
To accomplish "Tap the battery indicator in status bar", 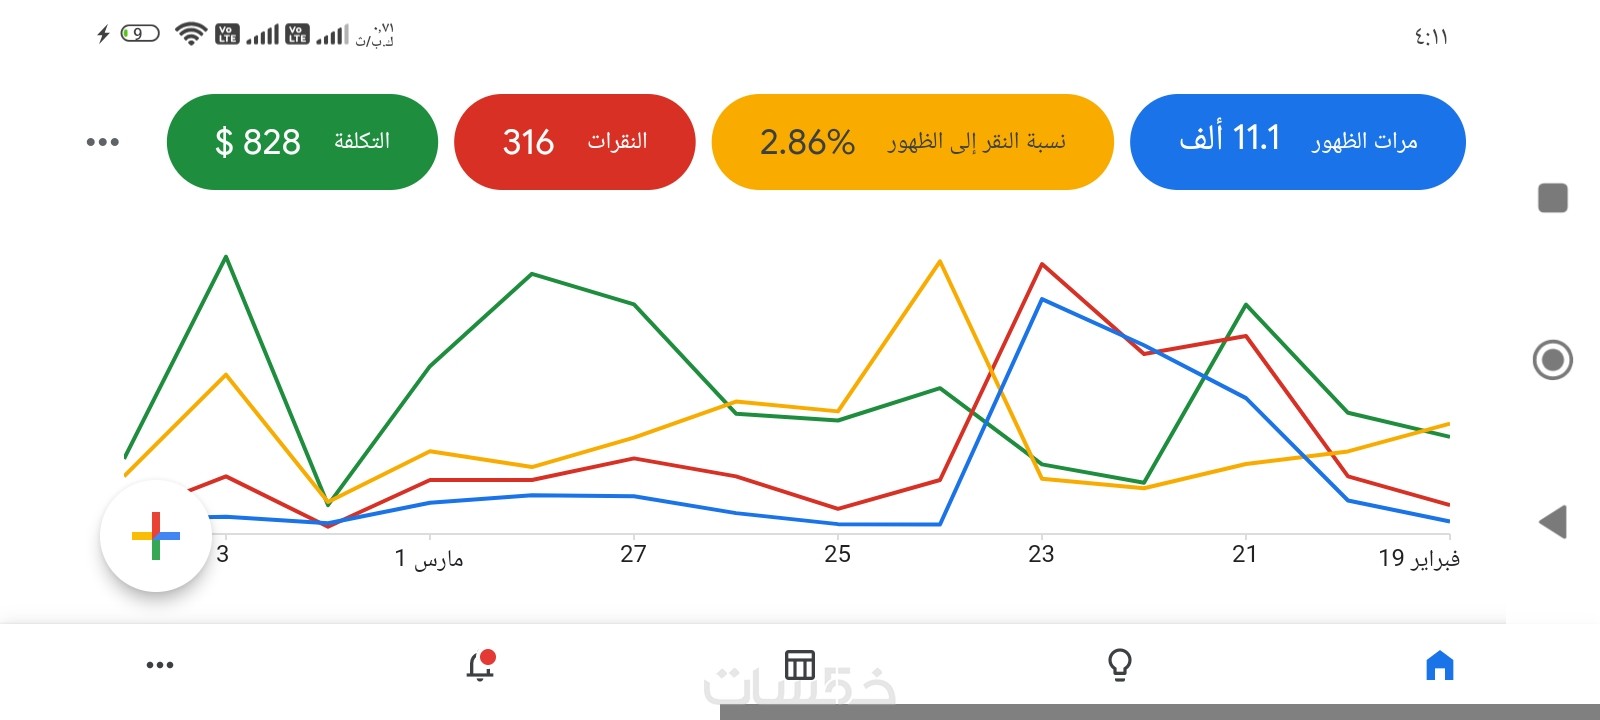I will click(x=139, y=34).
